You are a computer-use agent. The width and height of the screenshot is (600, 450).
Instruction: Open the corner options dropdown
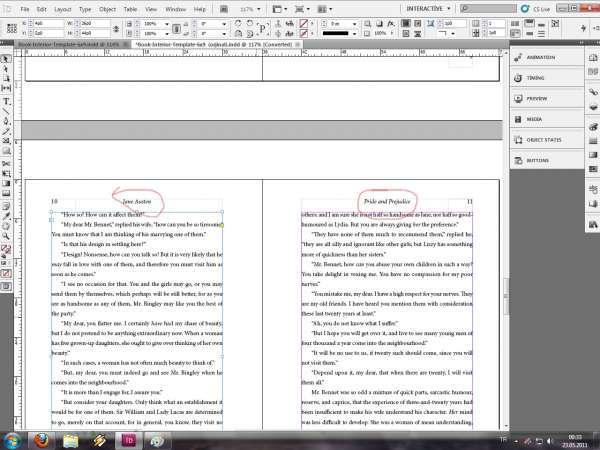coord(453,34)
